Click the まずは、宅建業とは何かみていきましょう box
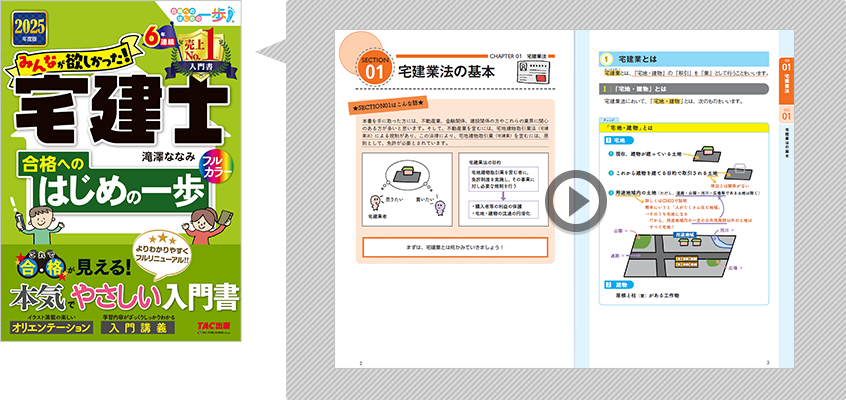Screen dimensions: 846x400 pyautogui.click(x=455, y=247)
